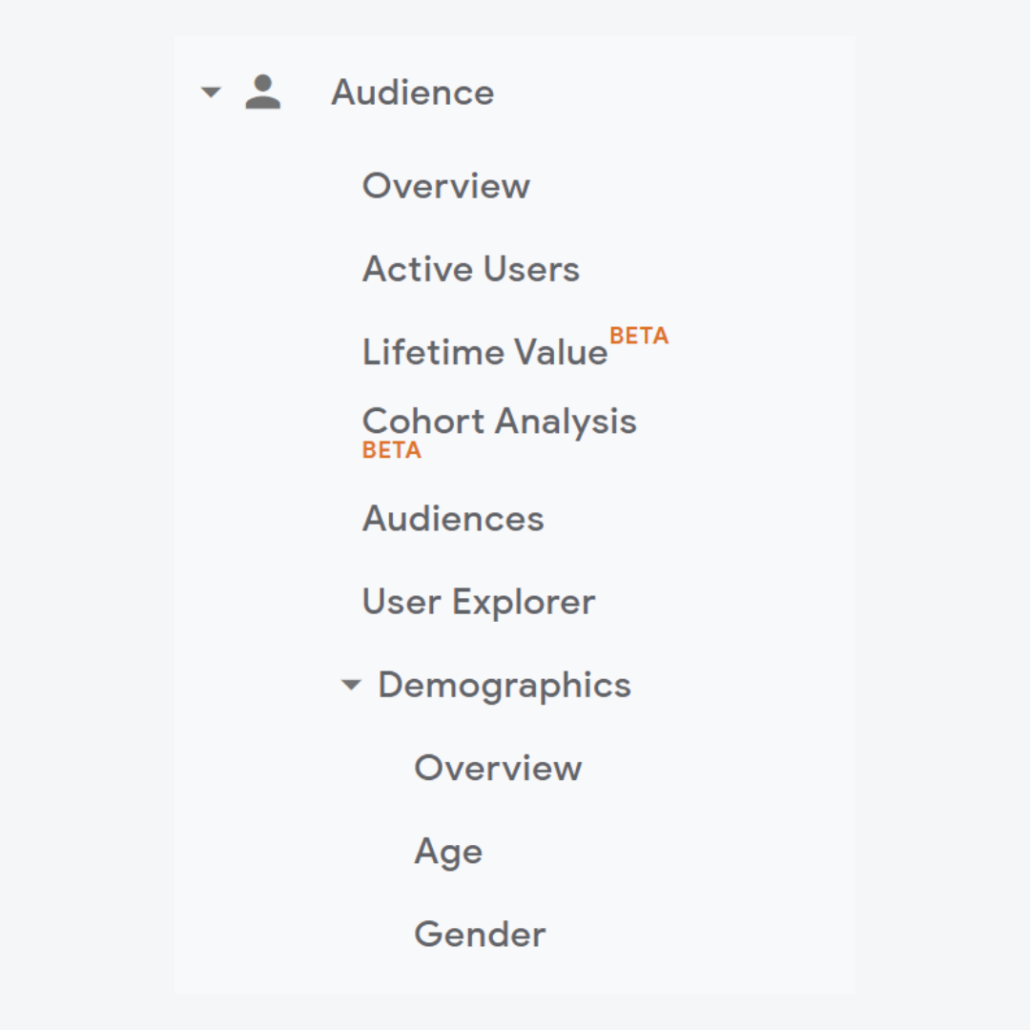Select the Audience menu heading
This screenshot has width=1030, height=1030.
pyautogui.click(x=412, y=92)
